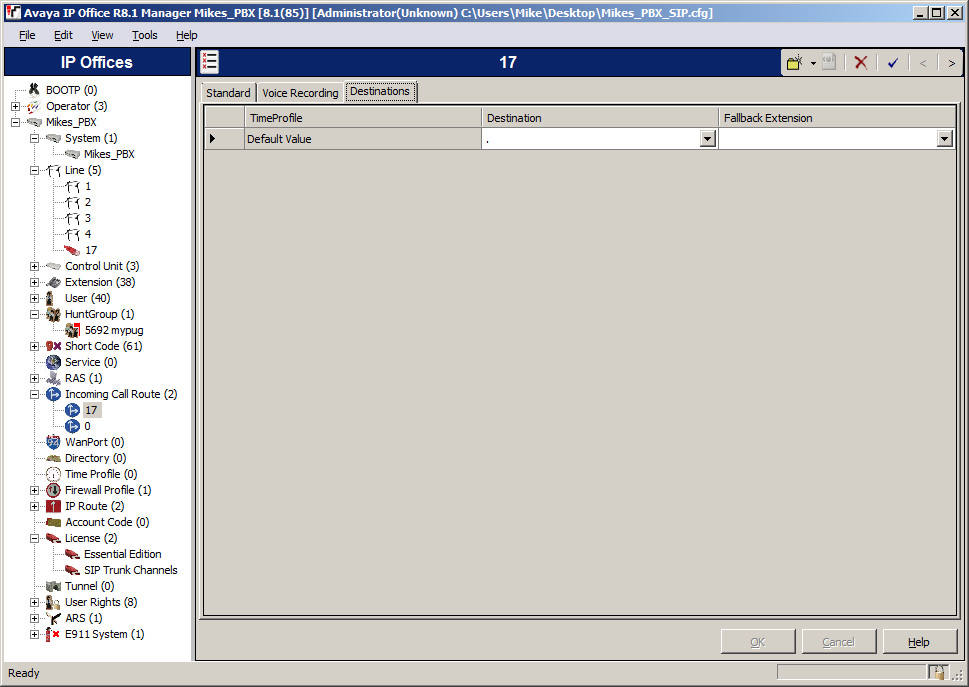Click the Control Unit icon

pos(54,266)
